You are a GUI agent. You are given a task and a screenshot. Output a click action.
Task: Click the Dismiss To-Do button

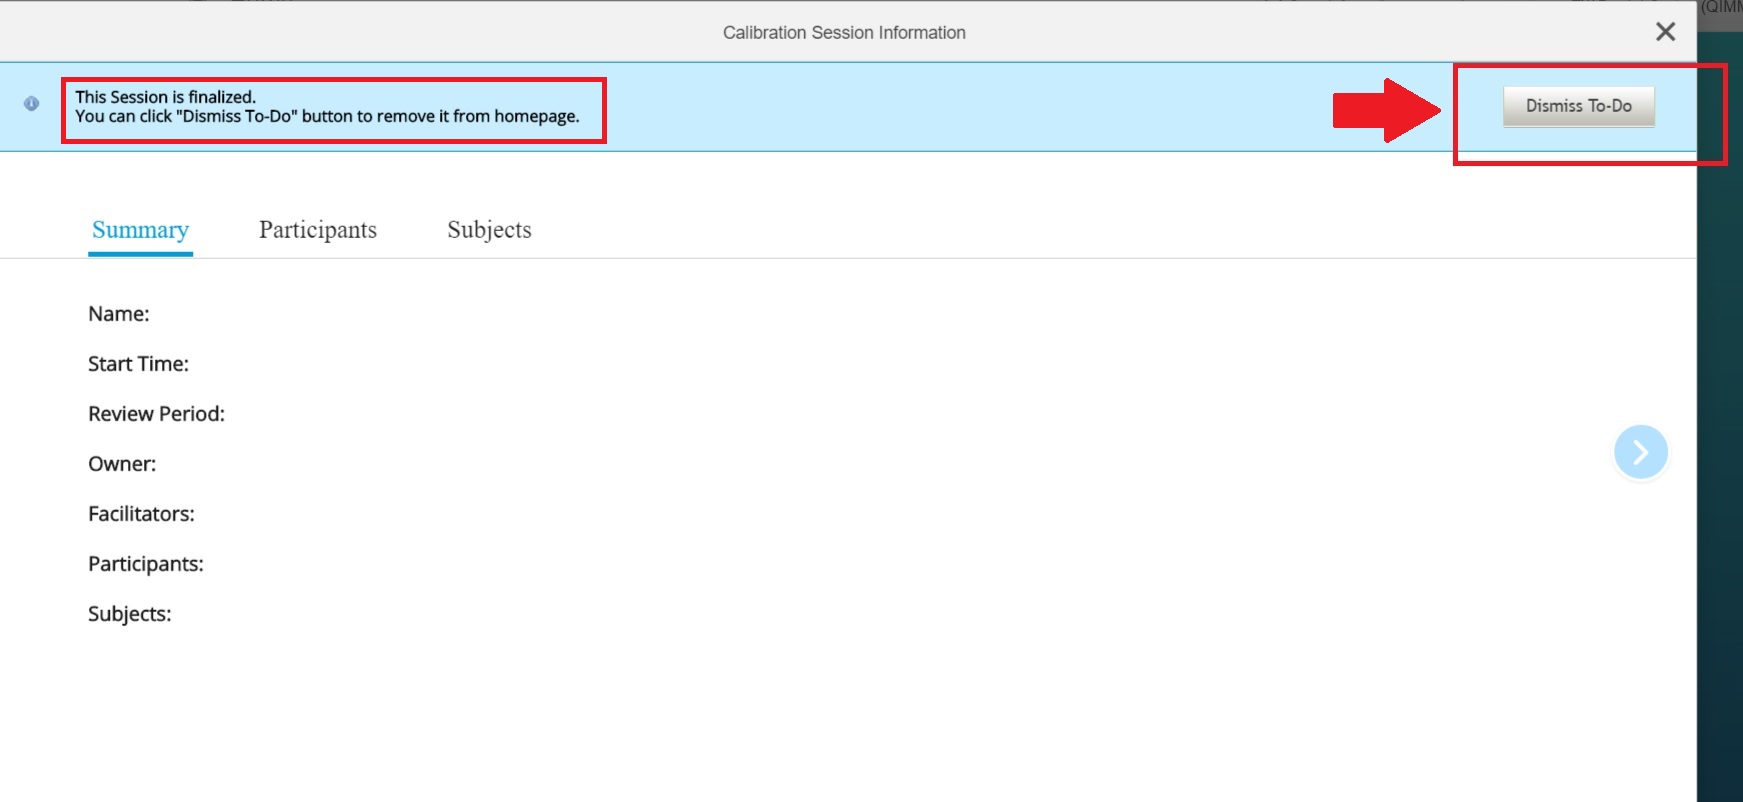[x=1578, y=106]
